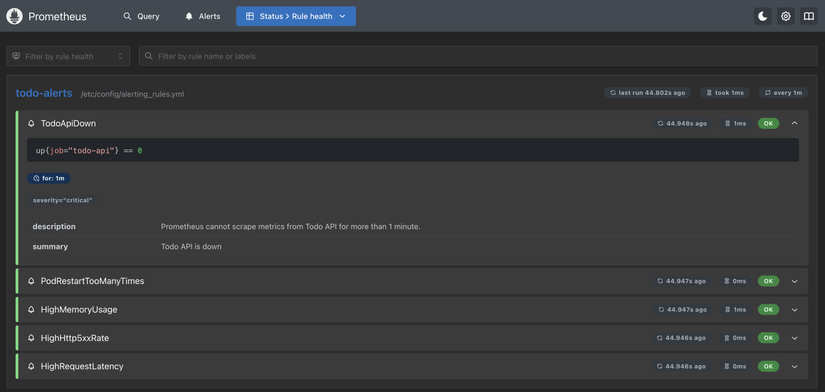This screenshot has width=825, height=392.
Task: Collapse the TodoApiDown rule
Action: click(x=794, y=124)
